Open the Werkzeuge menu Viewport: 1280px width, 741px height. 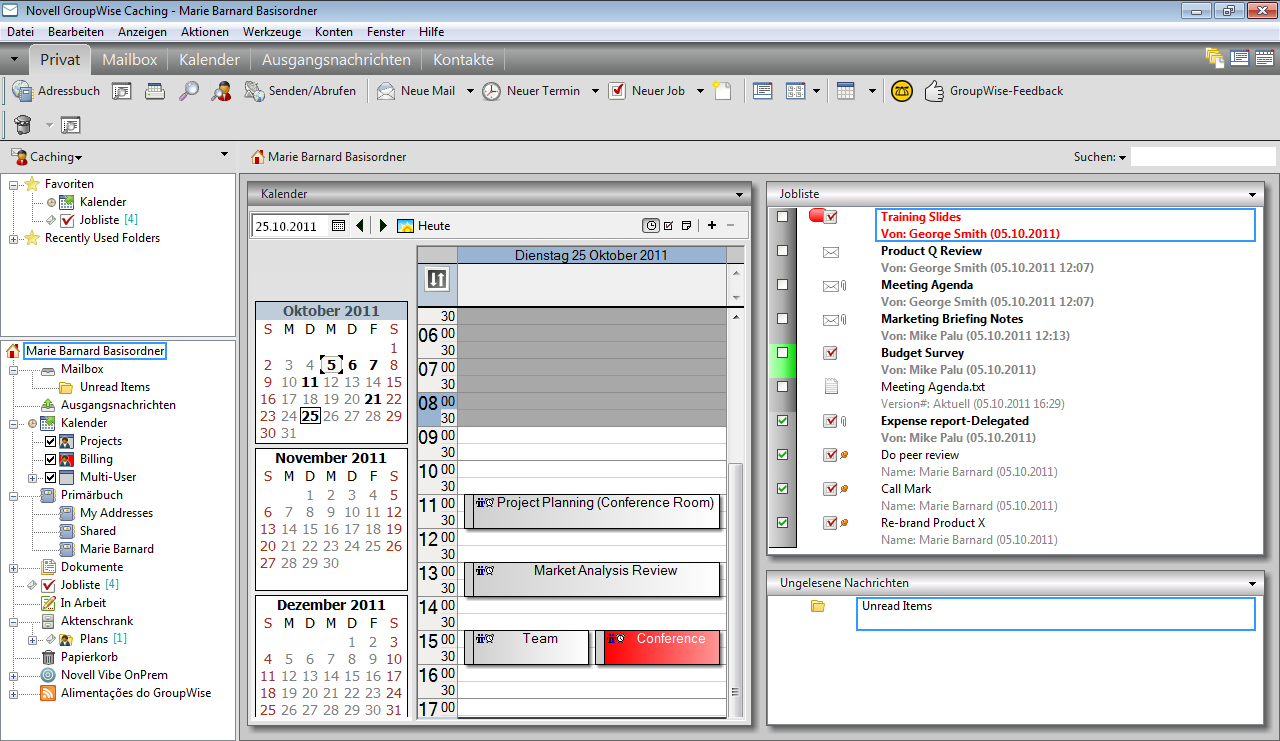pos(272,32)
